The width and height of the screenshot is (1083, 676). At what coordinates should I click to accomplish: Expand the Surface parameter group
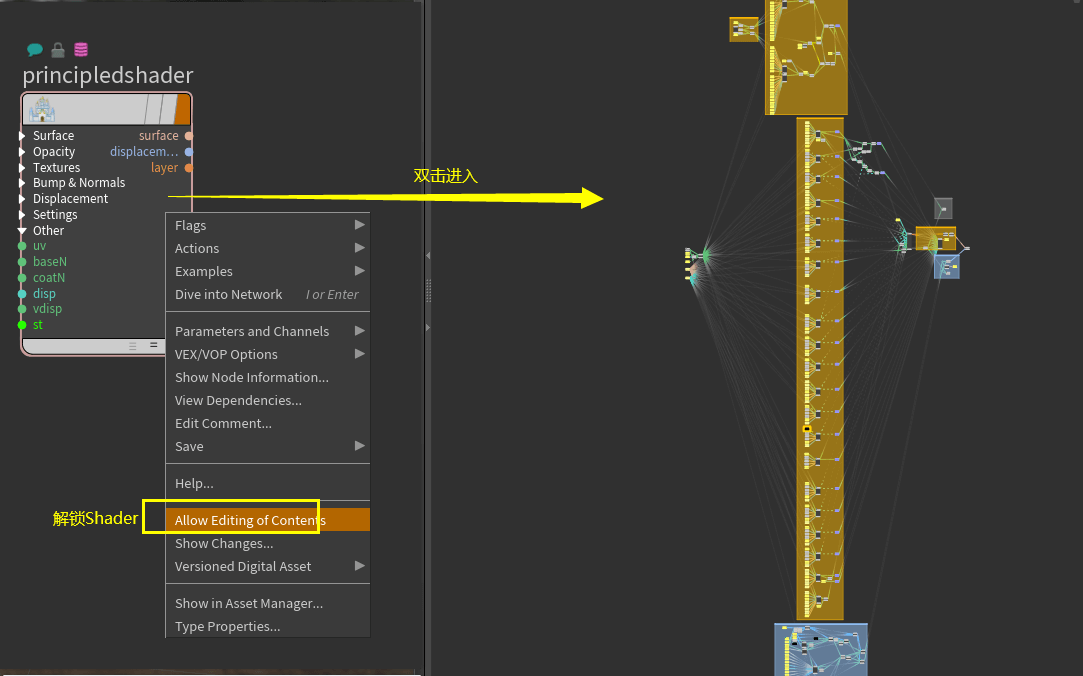22,136
